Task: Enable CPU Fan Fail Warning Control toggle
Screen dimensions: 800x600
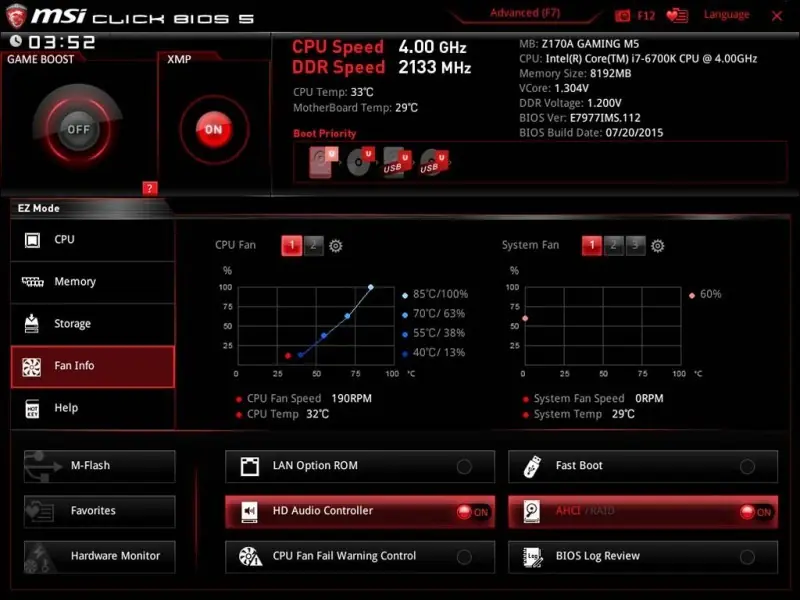Action: click(464, 557)
